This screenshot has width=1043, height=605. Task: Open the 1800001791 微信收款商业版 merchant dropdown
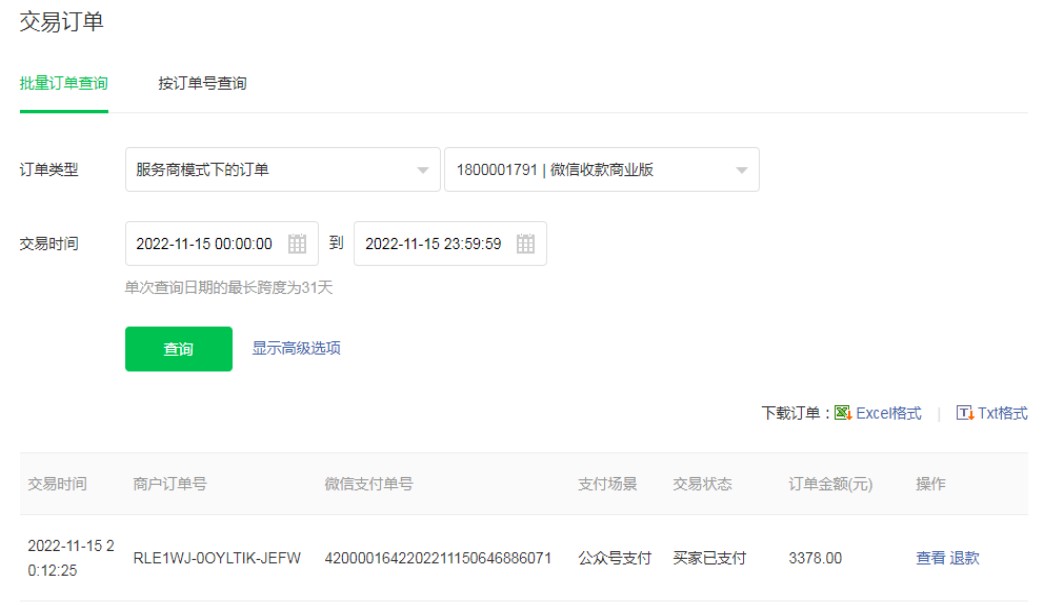[x=601, y=170]
